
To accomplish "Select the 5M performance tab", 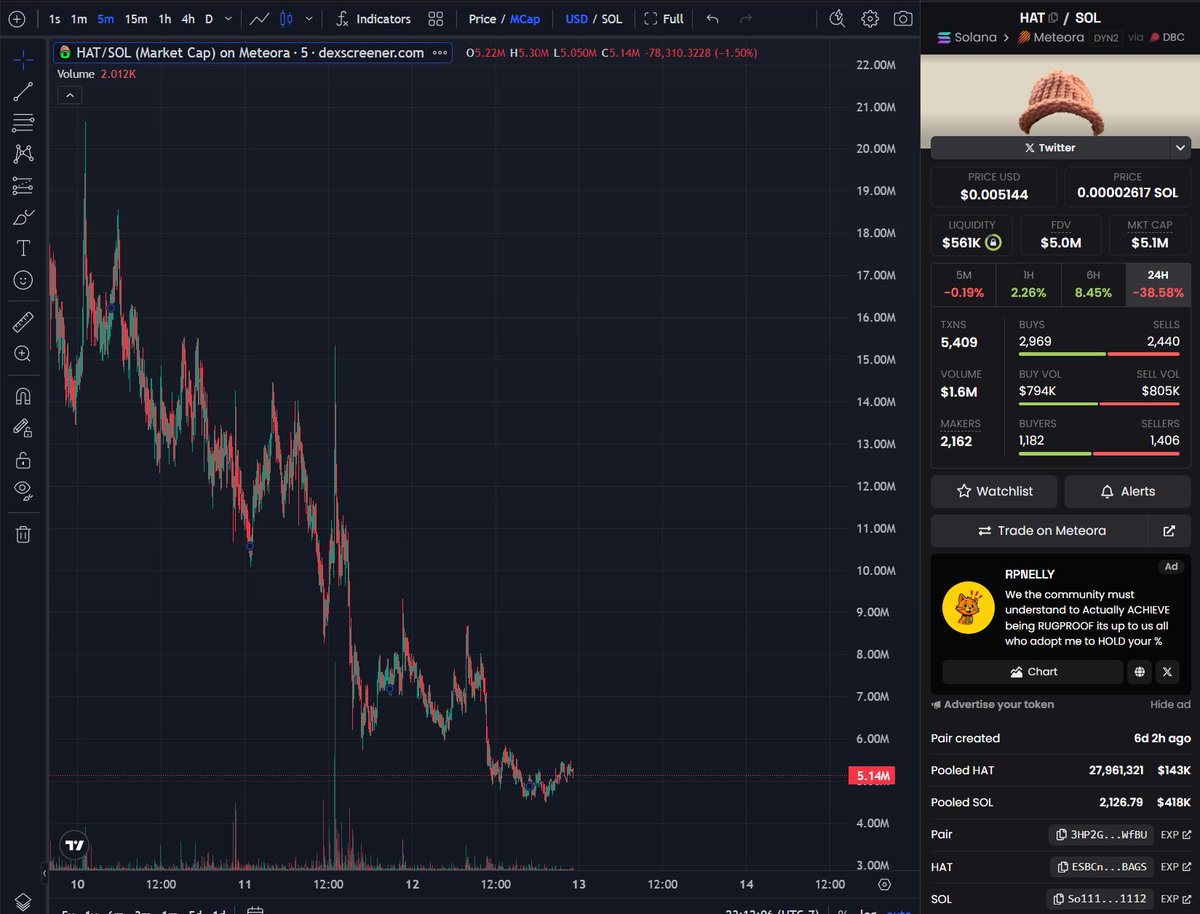I will pos(964,285).
